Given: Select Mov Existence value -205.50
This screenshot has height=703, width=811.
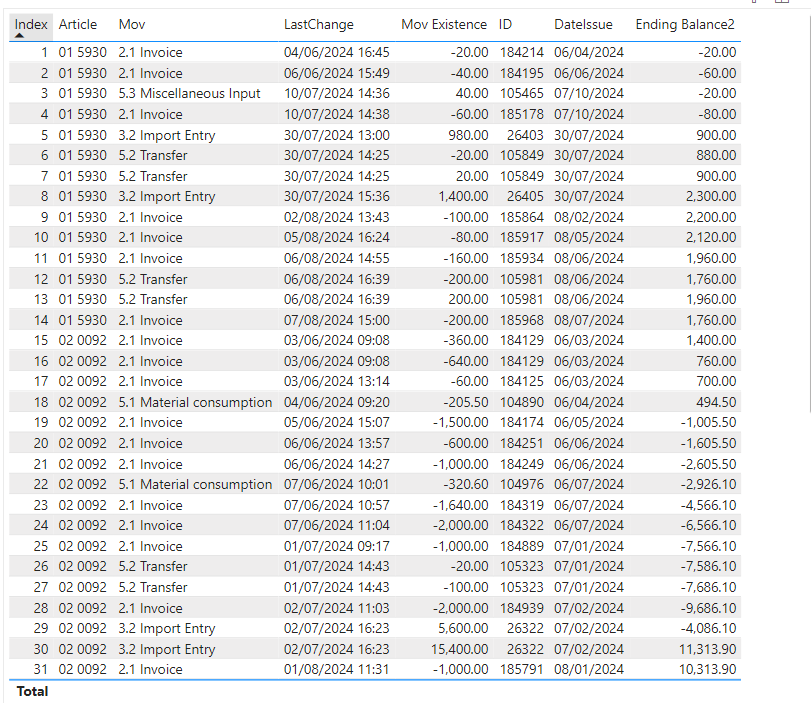Looking at the screenshot, I should pos(465,402).
